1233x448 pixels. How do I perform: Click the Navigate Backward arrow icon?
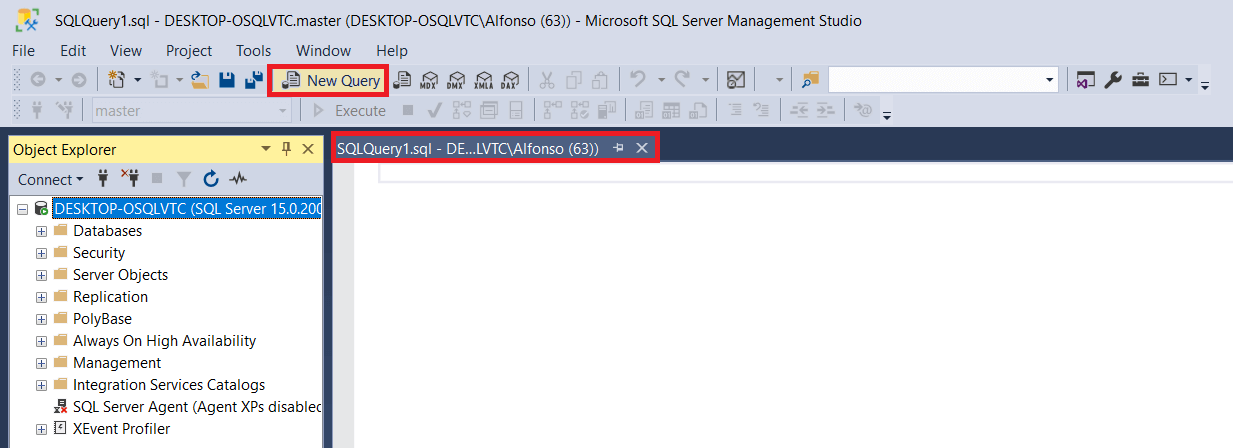(x=38, y=80)
